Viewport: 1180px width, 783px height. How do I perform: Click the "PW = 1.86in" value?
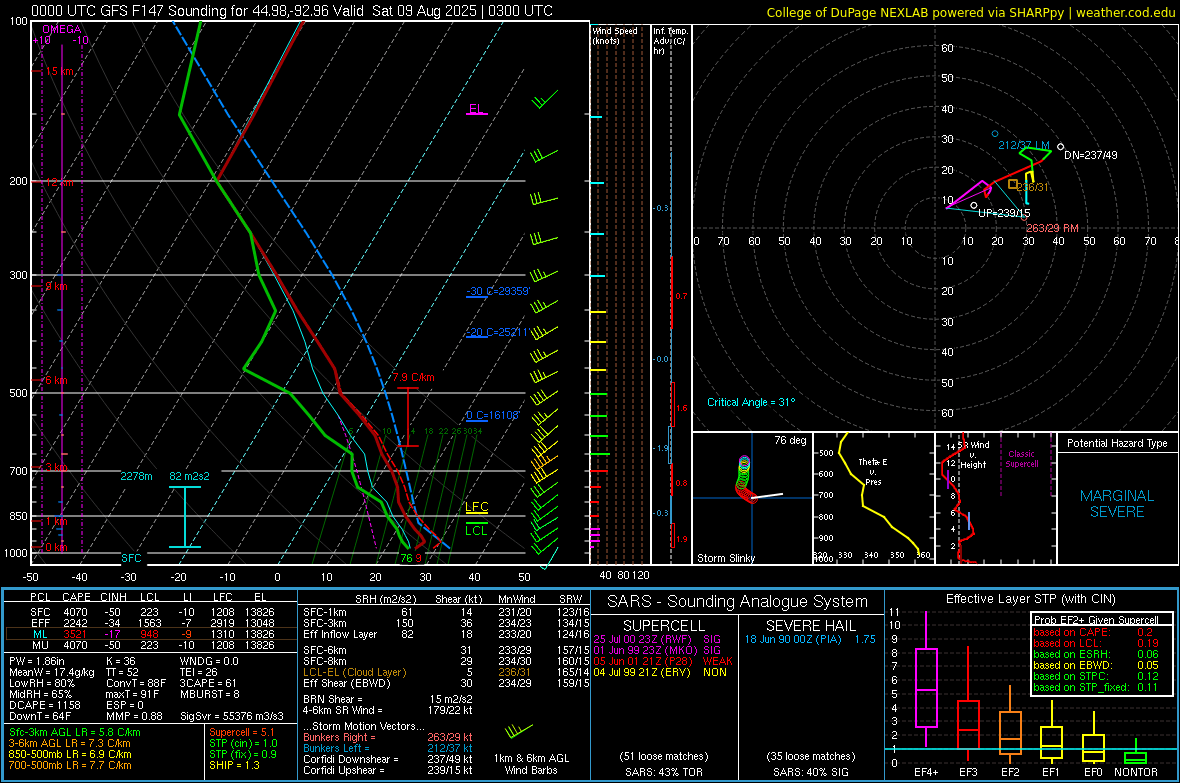click(x=36, y=661)
